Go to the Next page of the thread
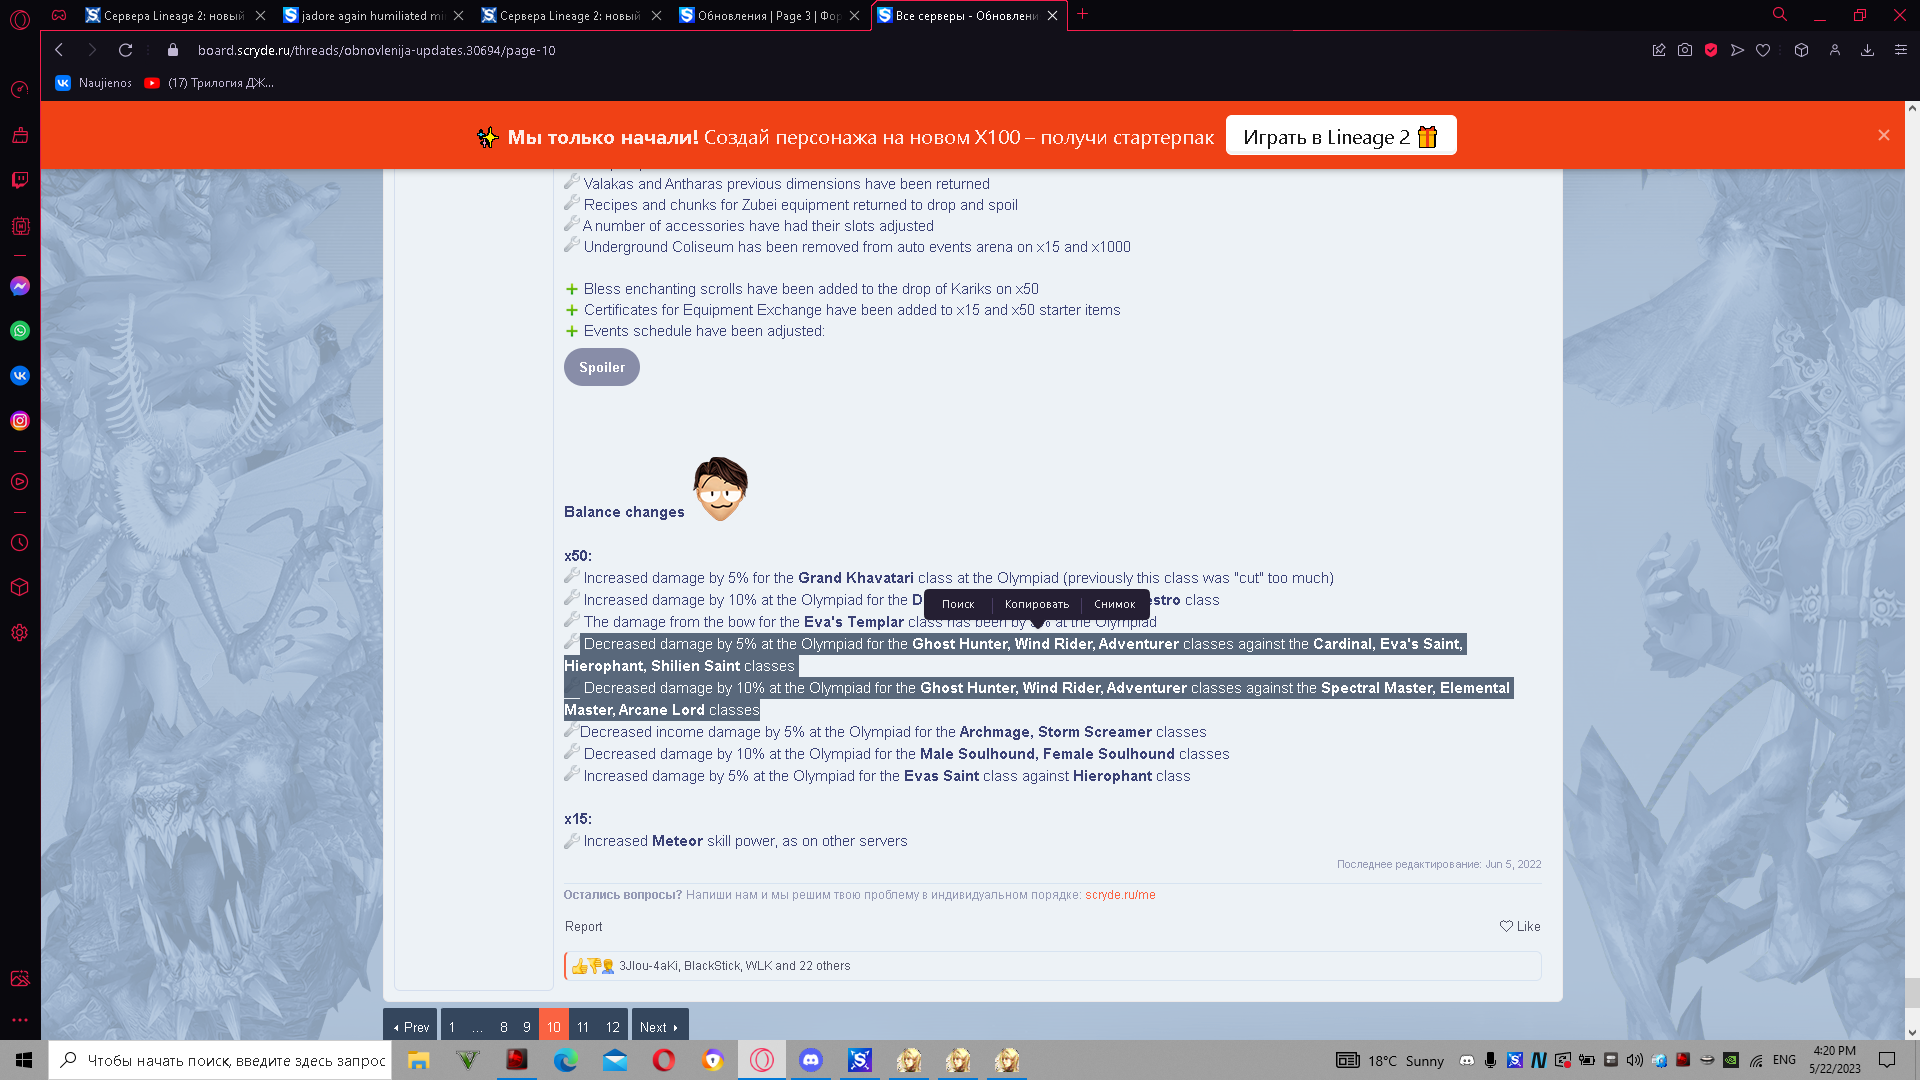 point(659,1027)
